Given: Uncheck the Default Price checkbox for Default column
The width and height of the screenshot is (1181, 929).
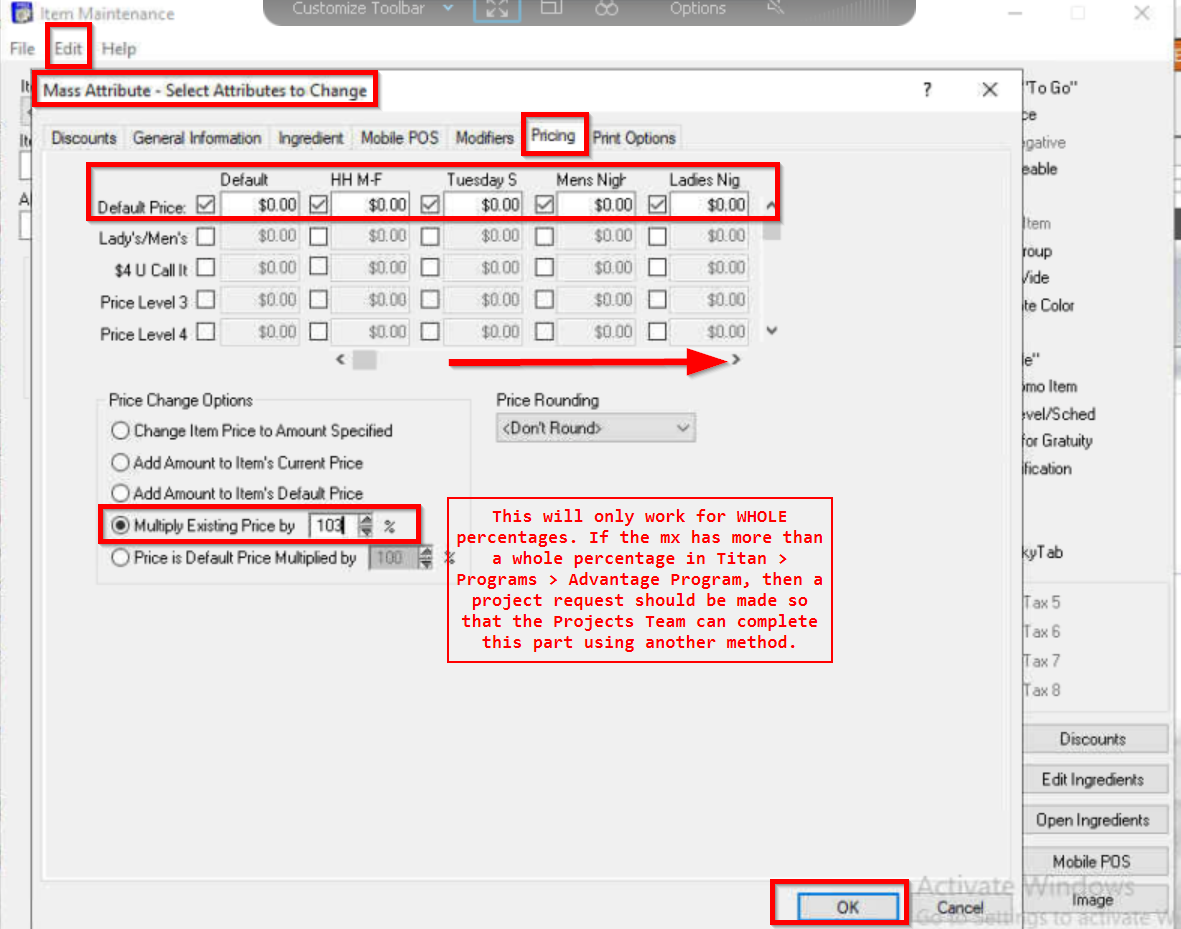Looking at the screenshot, I should click(x=206, y=205).
